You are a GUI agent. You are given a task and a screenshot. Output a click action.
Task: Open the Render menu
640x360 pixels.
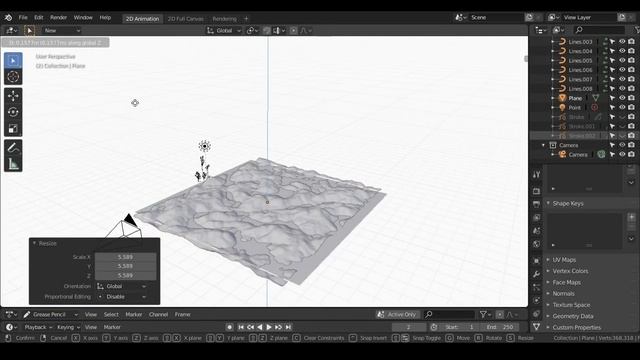pyautogui.click(x=58, y=18)
